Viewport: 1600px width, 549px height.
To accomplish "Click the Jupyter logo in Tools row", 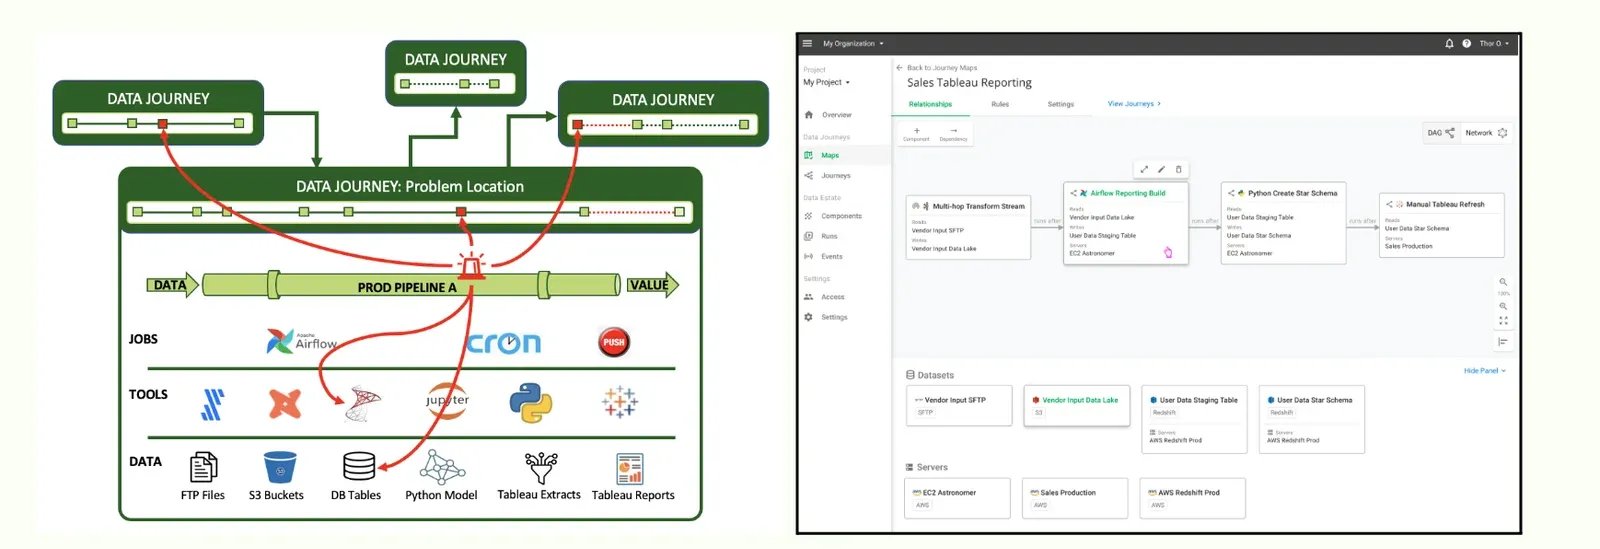I will click(447, 401).
